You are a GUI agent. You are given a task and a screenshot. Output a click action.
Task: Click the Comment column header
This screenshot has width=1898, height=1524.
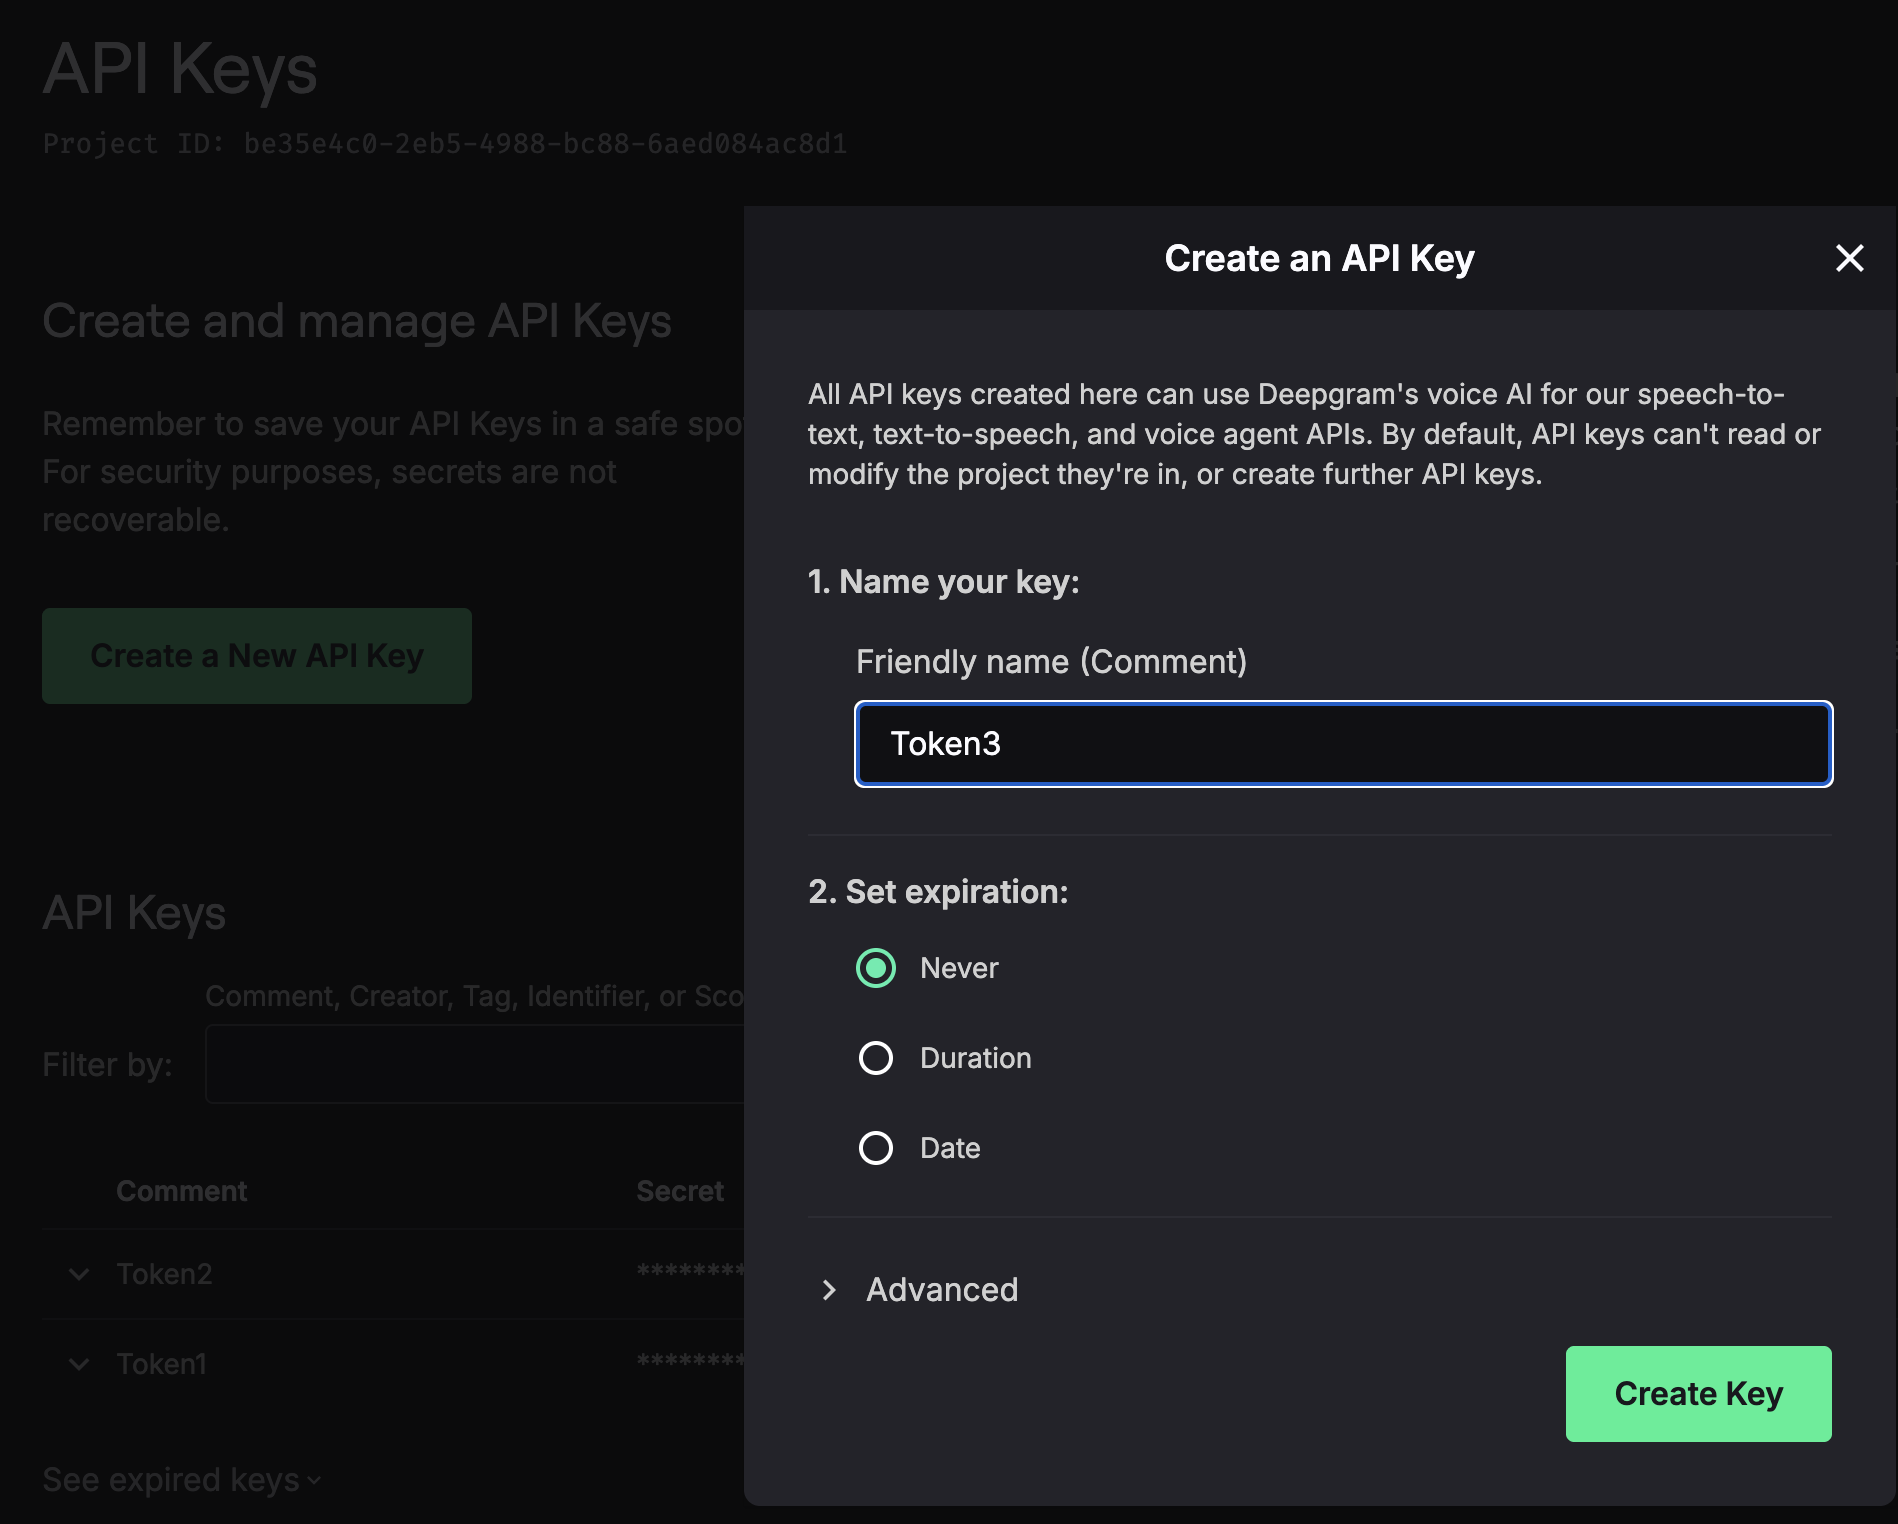click(181, 1191)
